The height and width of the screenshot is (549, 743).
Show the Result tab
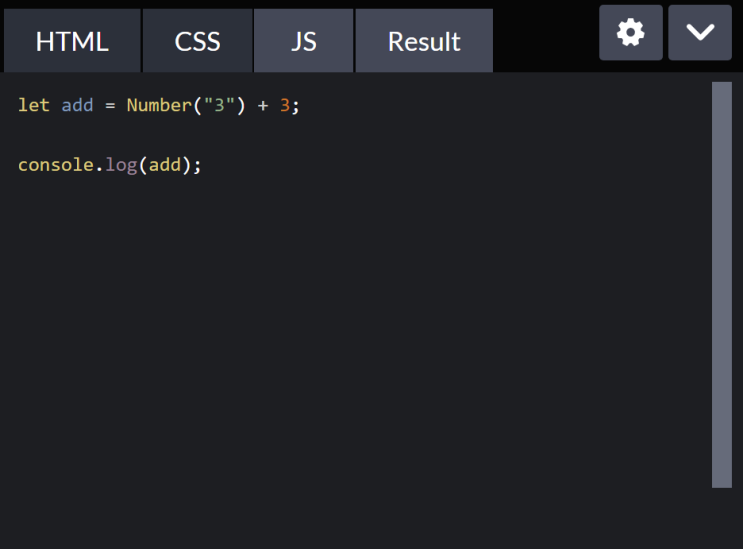pyautogui.click(x=424, y=41)
